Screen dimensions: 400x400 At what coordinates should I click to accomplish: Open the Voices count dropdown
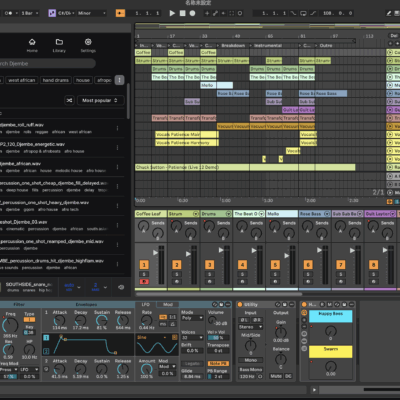[192, 338]
